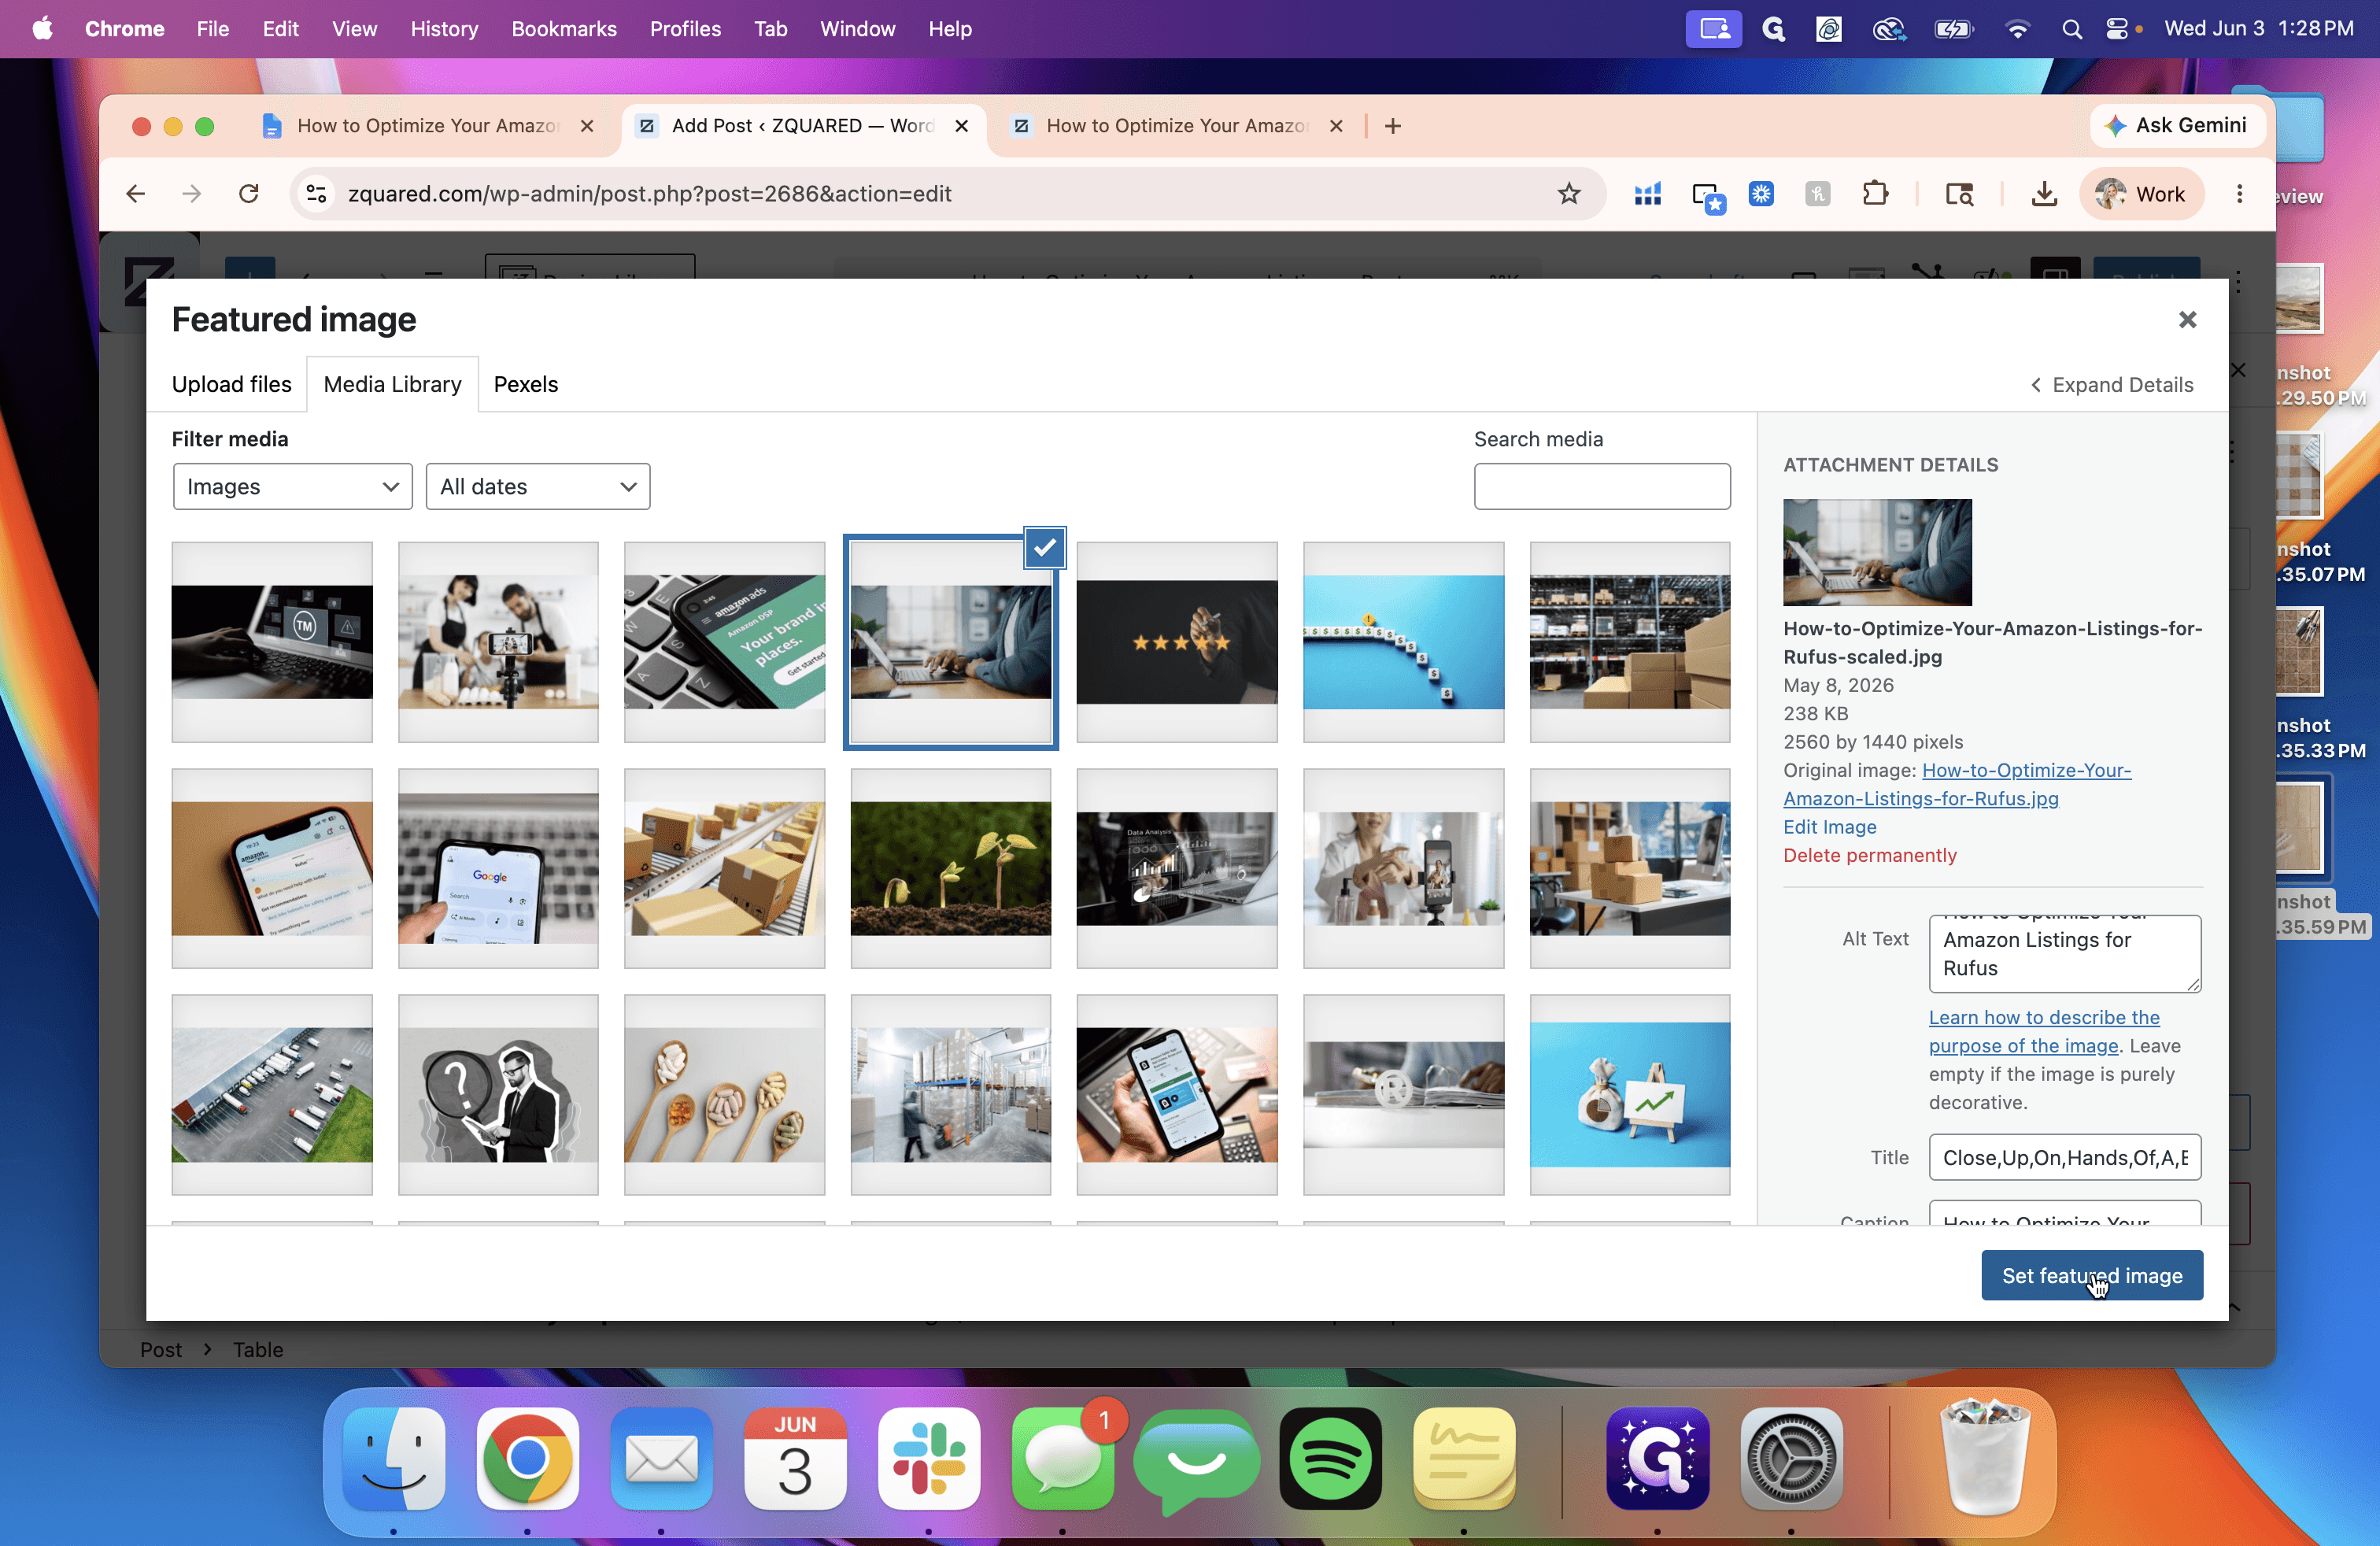Open Wi-Fi status in menu bar
This screenshot has height=1546, width=2380.
coord(2017,29)
